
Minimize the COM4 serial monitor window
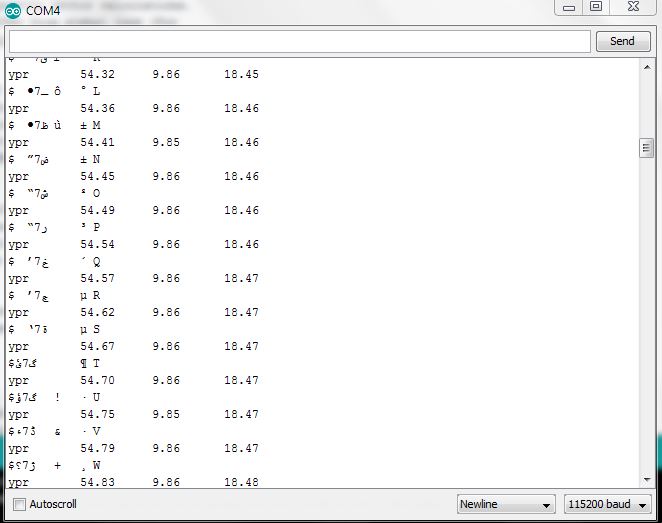(x=568, y=7)
